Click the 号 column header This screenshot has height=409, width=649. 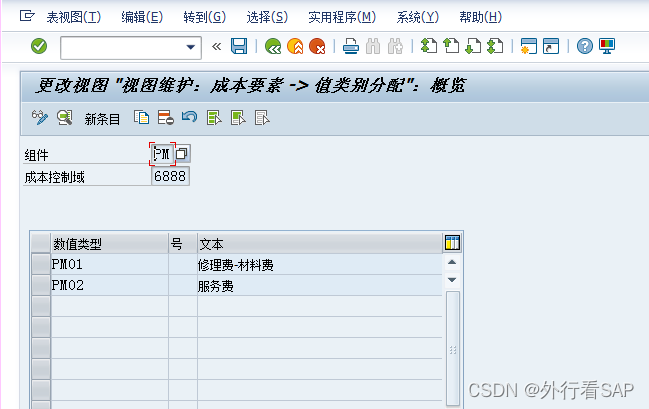point(183,243)
